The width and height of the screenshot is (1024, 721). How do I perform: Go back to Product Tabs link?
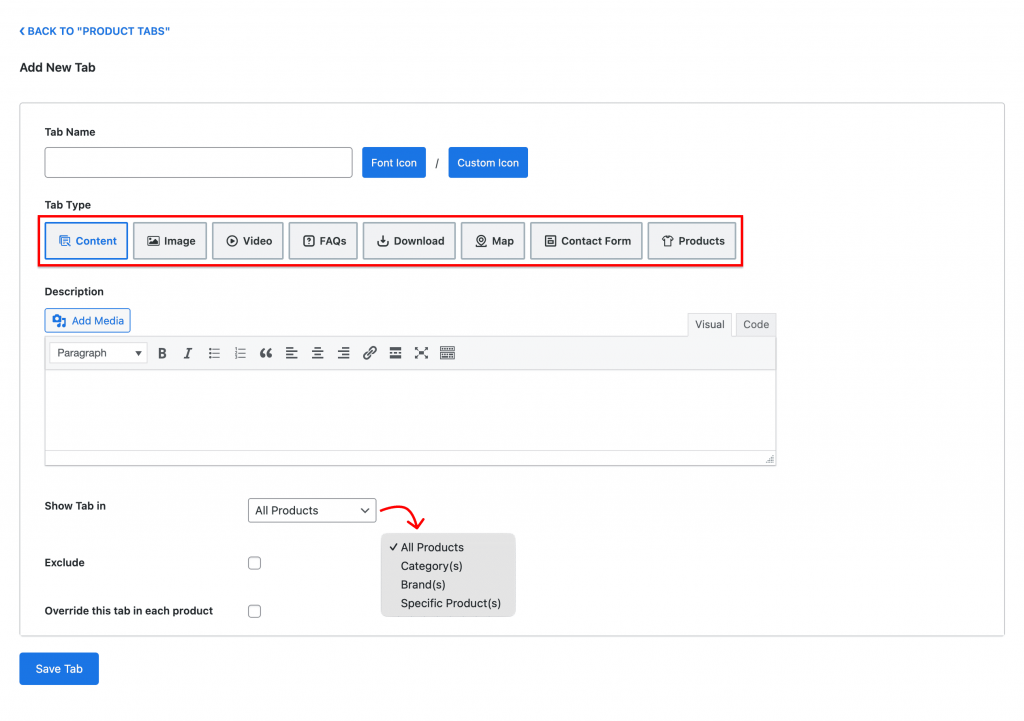coord(95,32)
